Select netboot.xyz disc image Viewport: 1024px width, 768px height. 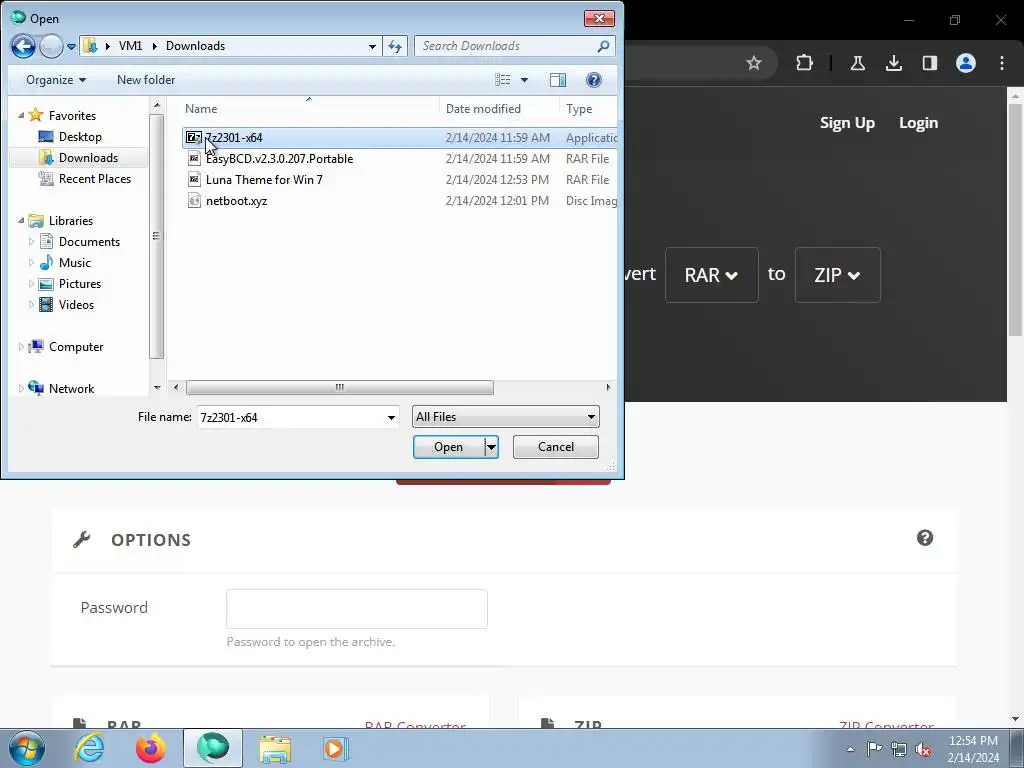tap(398, 200)
